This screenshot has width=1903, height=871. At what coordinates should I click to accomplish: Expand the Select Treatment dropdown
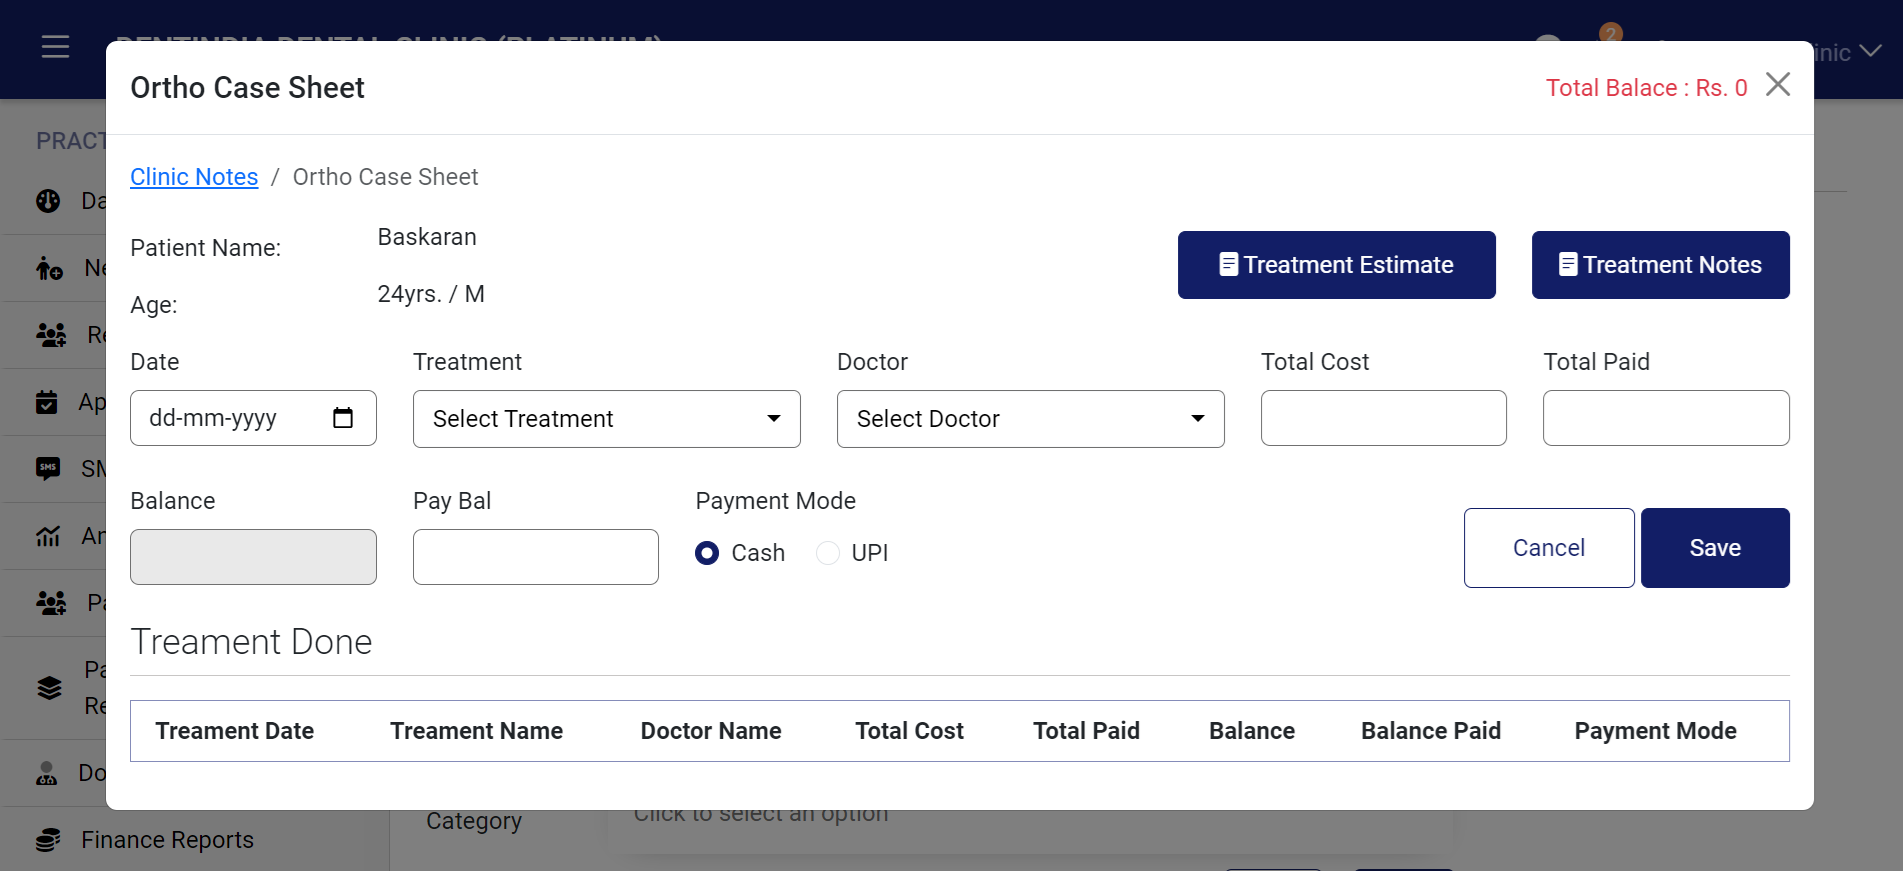tap(606, 419)
